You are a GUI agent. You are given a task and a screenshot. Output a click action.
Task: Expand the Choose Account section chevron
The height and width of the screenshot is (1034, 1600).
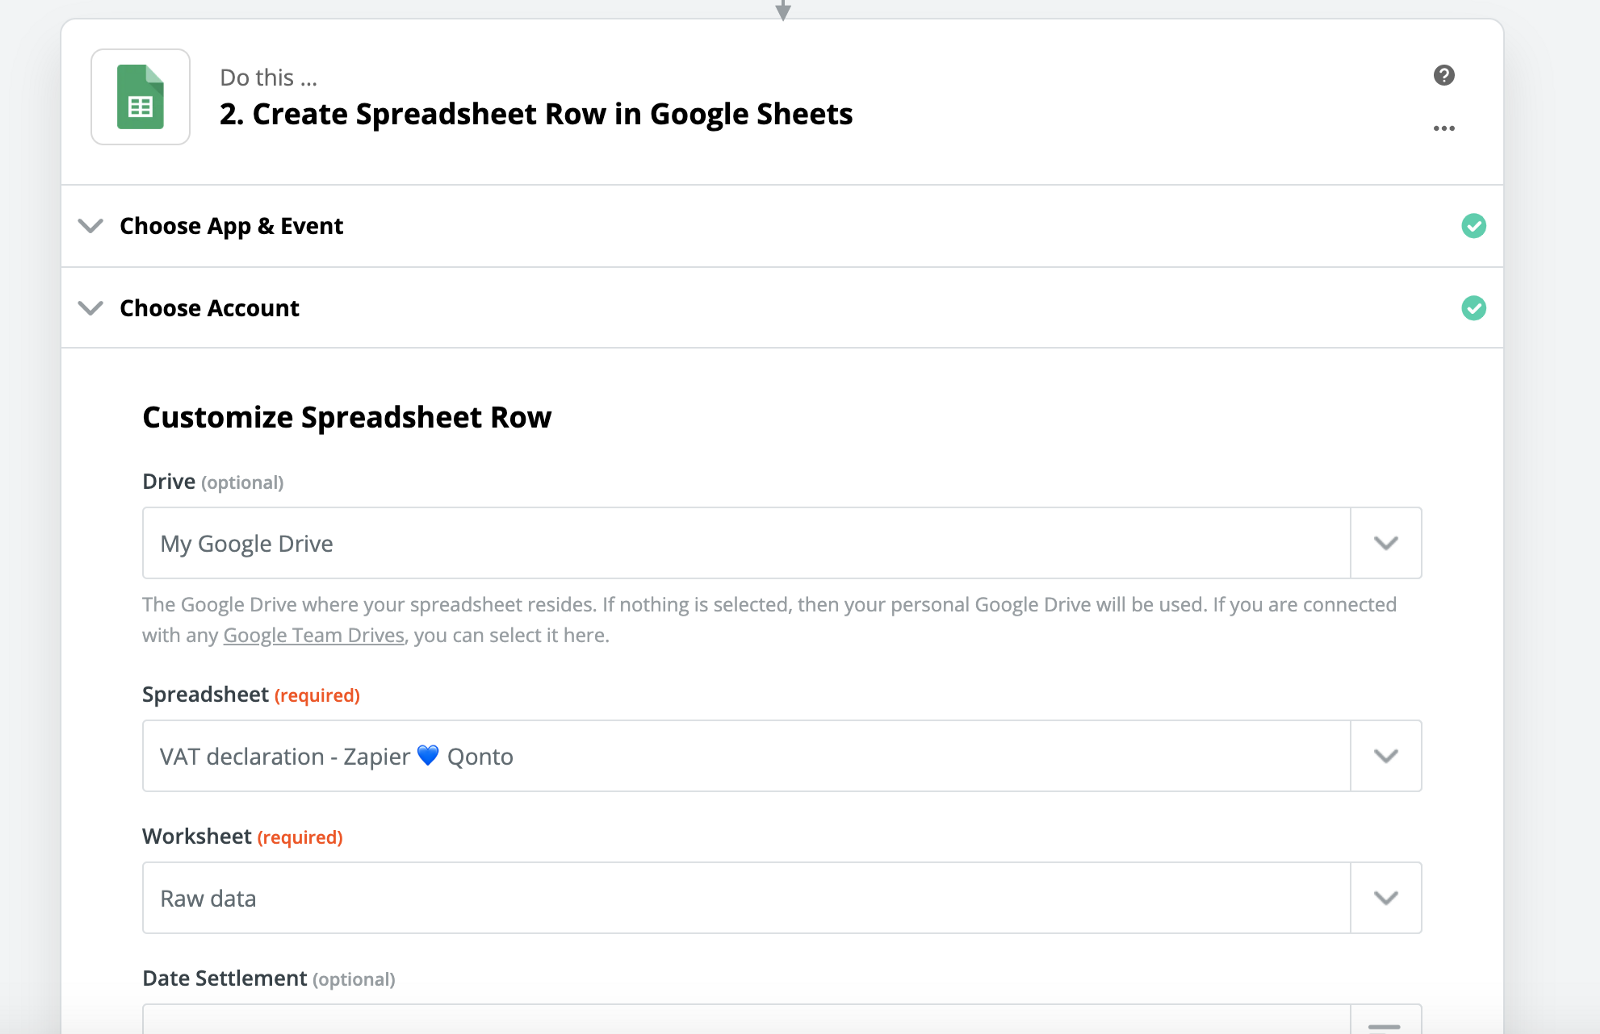point(91,308)
